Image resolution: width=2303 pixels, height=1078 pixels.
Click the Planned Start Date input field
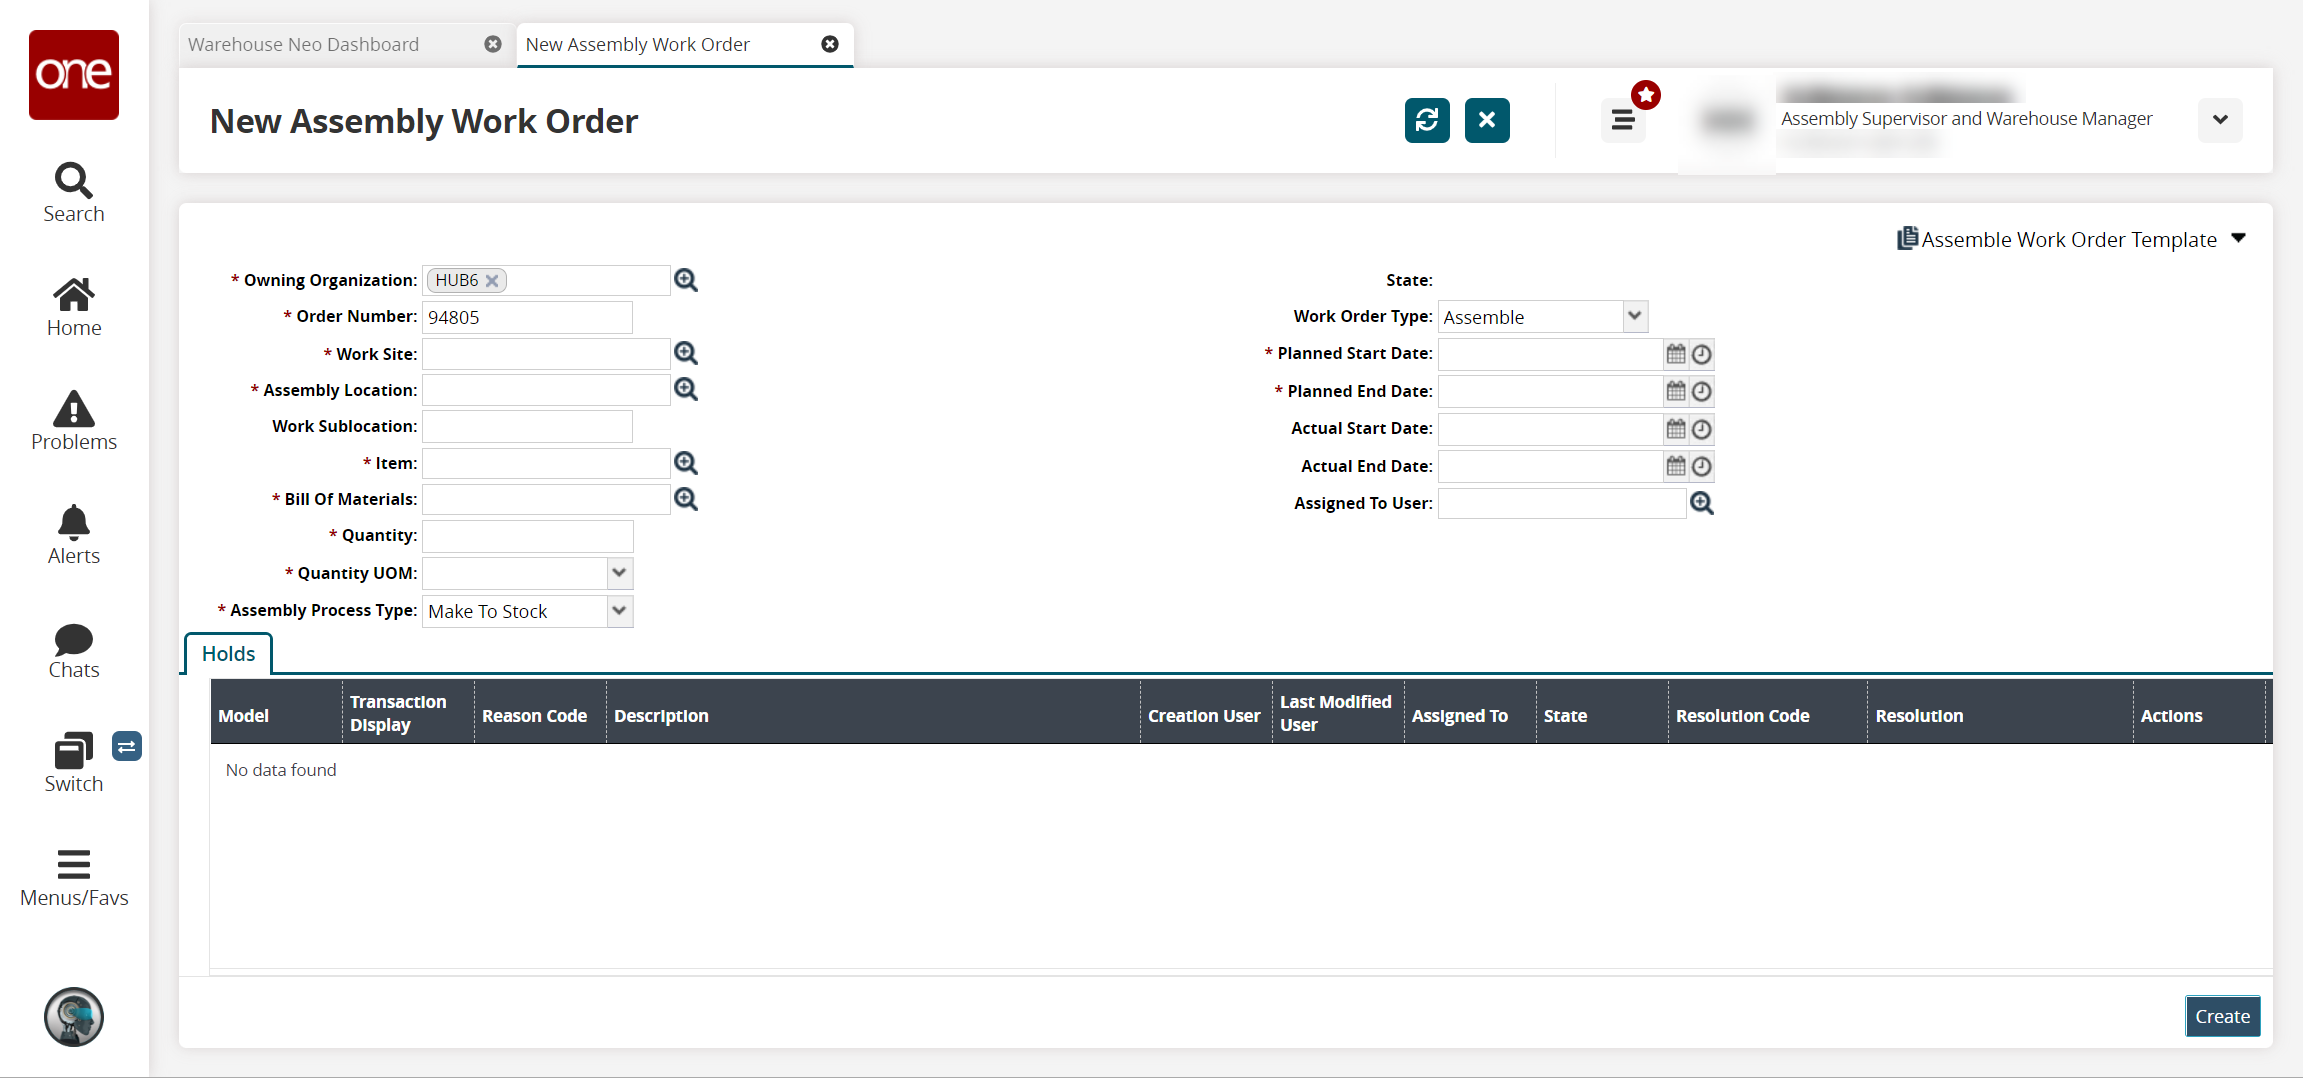(x=1550, y=354)
